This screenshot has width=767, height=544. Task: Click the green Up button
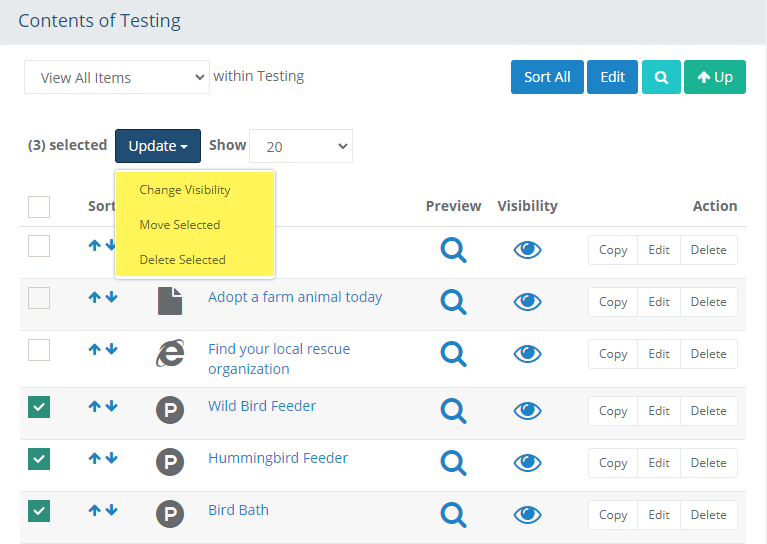pyautogui.click(x=715, y=77)
